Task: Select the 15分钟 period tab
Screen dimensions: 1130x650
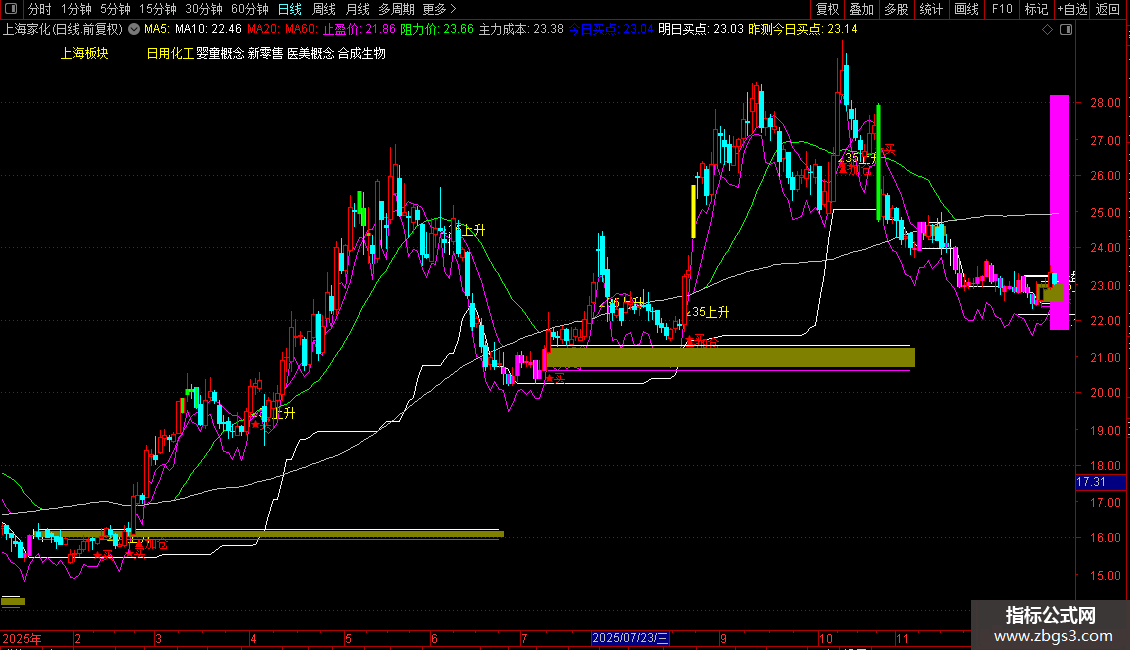Action: tap(158, 9)
